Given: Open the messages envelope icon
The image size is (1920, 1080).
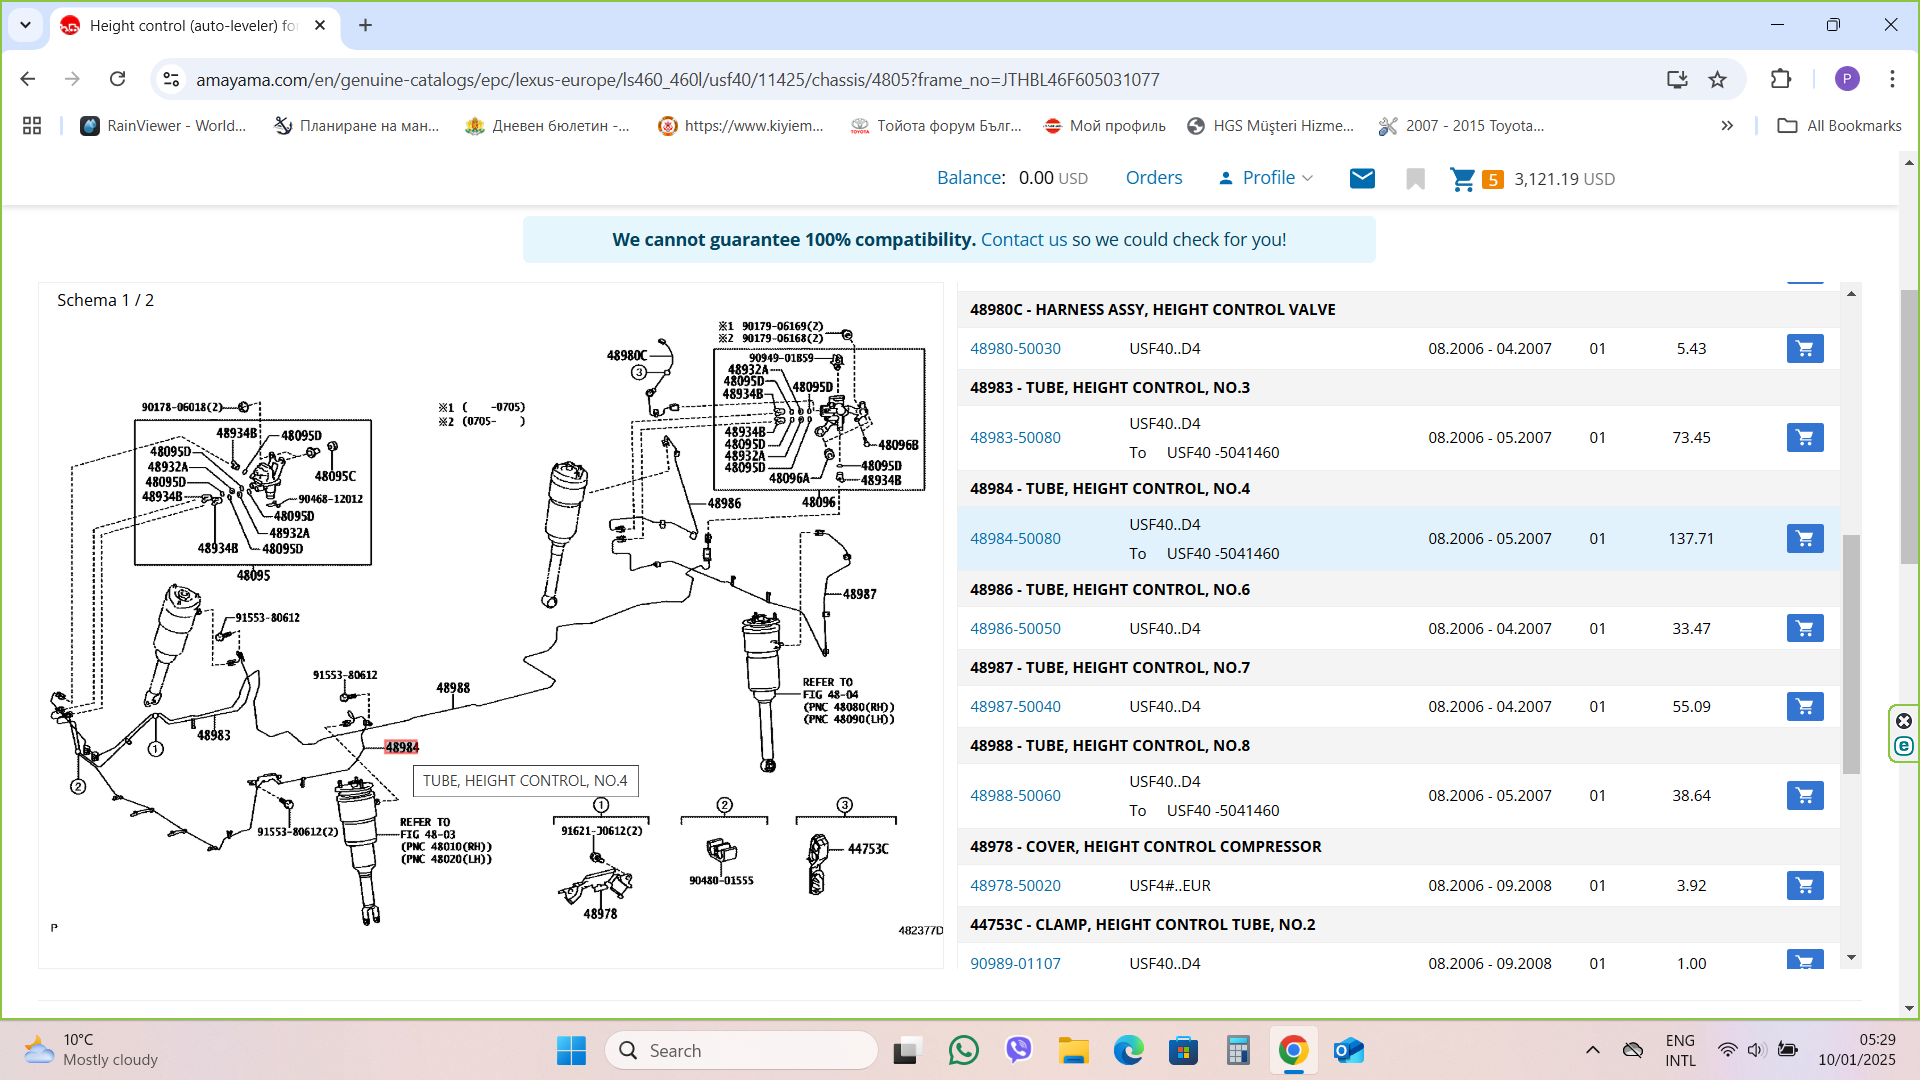Looking at the screenshot, I should [1362, 178].
